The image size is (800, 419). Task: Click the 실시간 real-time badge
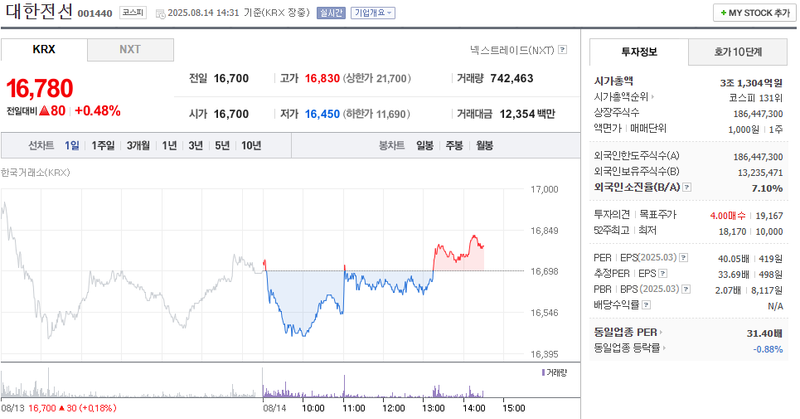click(x=331, y=13)
